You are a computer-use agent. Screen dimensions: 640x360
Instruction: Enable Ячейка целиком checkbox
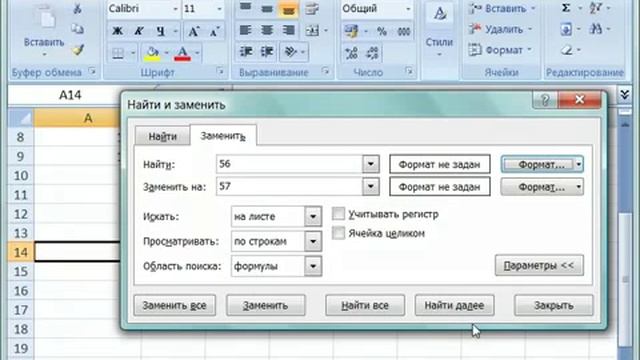pos(338,233)
